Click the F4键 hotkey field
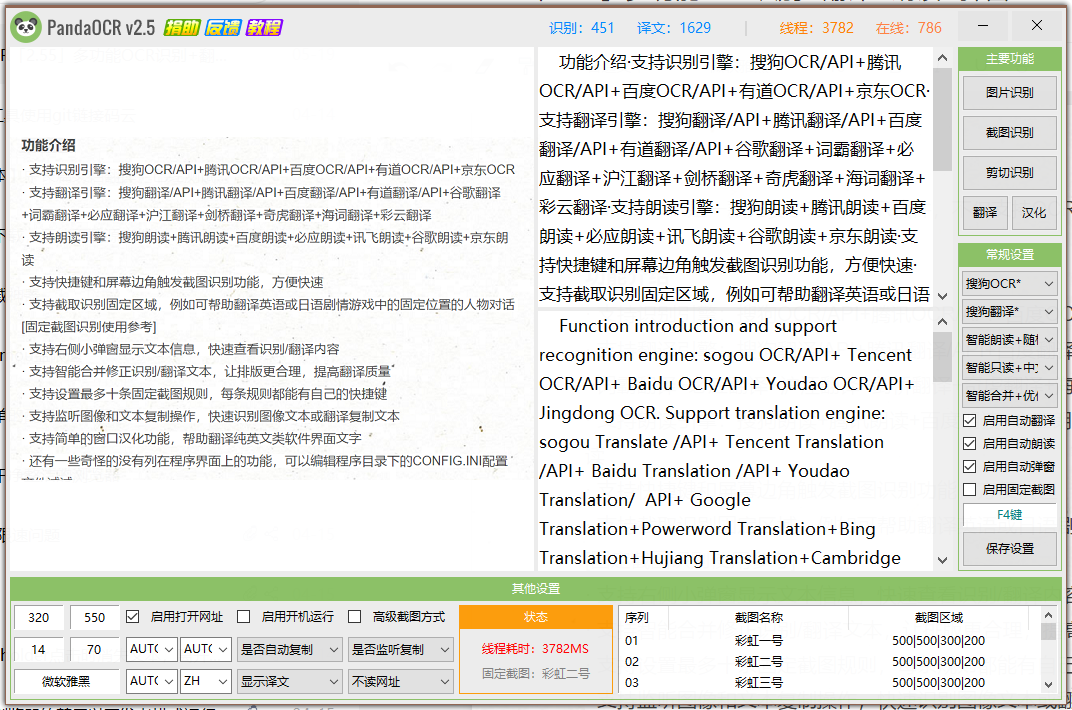This screenshot has height=710, width=1072. point(1010,515)
